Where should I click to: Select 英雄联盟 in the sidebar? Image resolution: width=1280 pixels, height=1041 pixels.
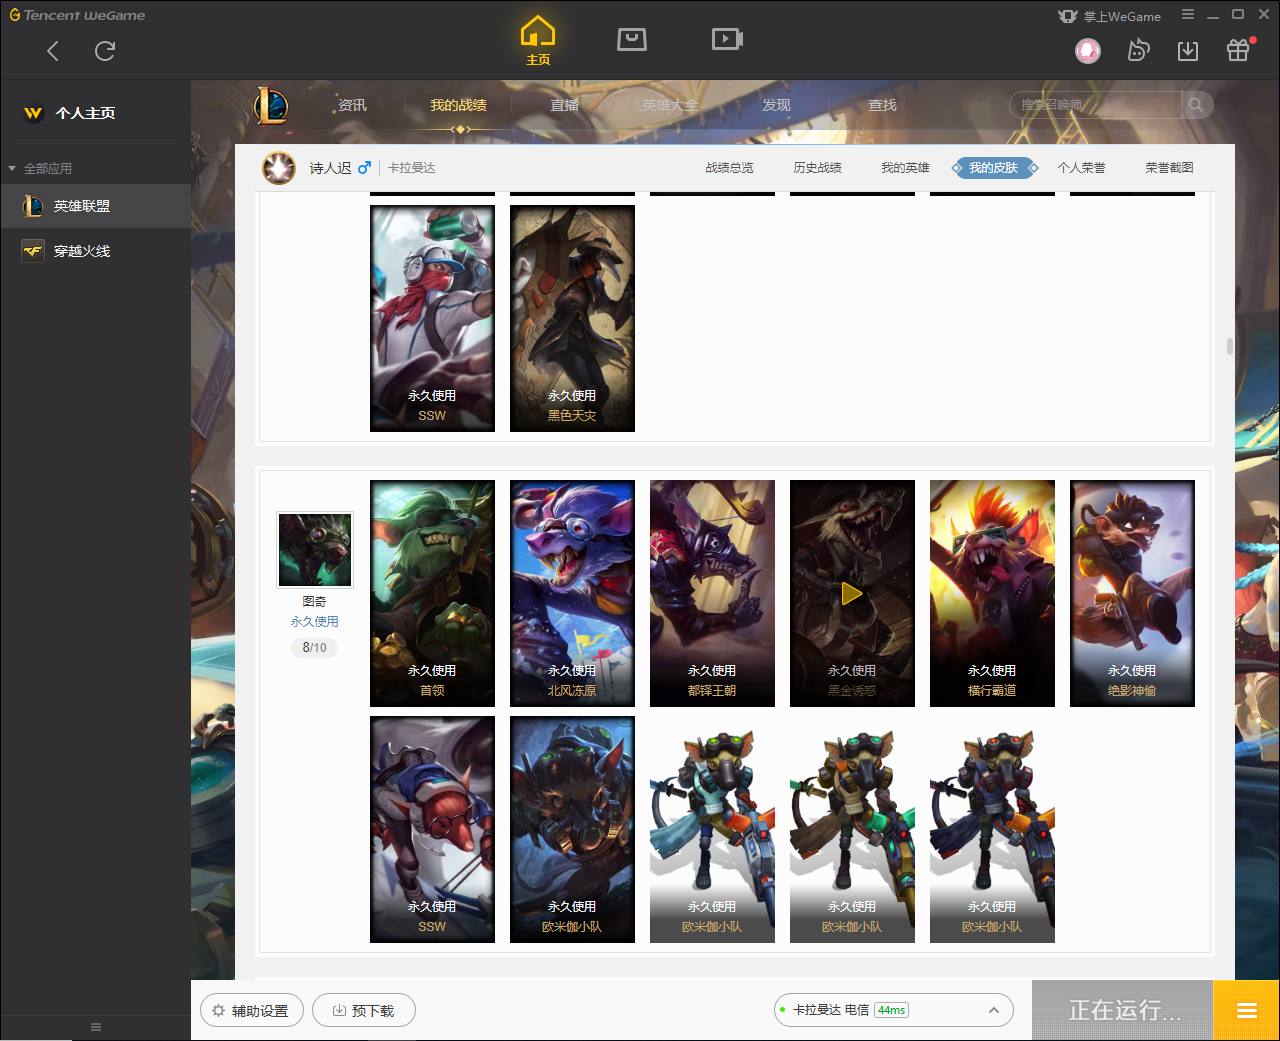click(x=95, y=206)
